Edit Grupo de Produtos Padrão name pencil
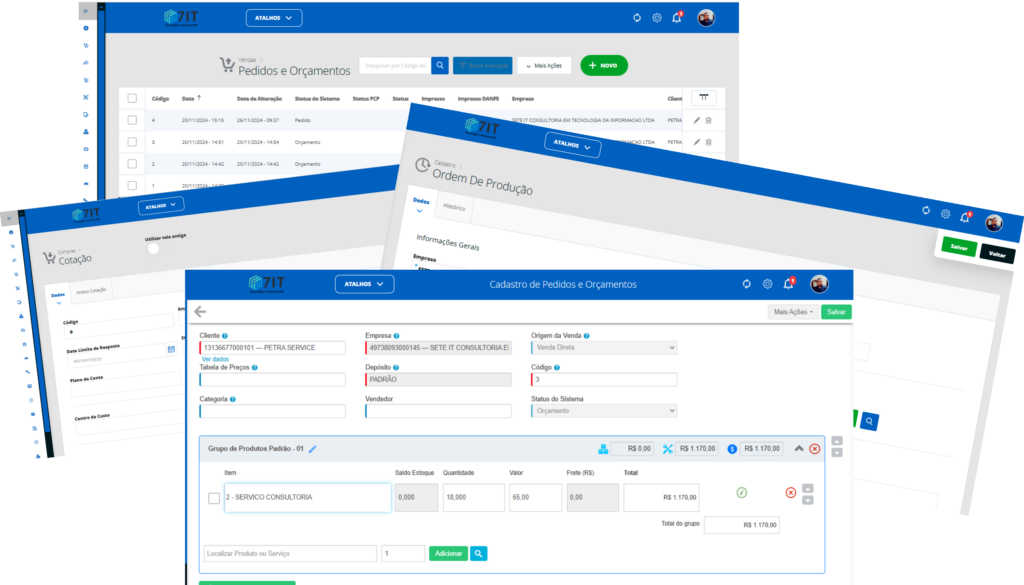This screenshot has width=1024, height=585. 313,449
